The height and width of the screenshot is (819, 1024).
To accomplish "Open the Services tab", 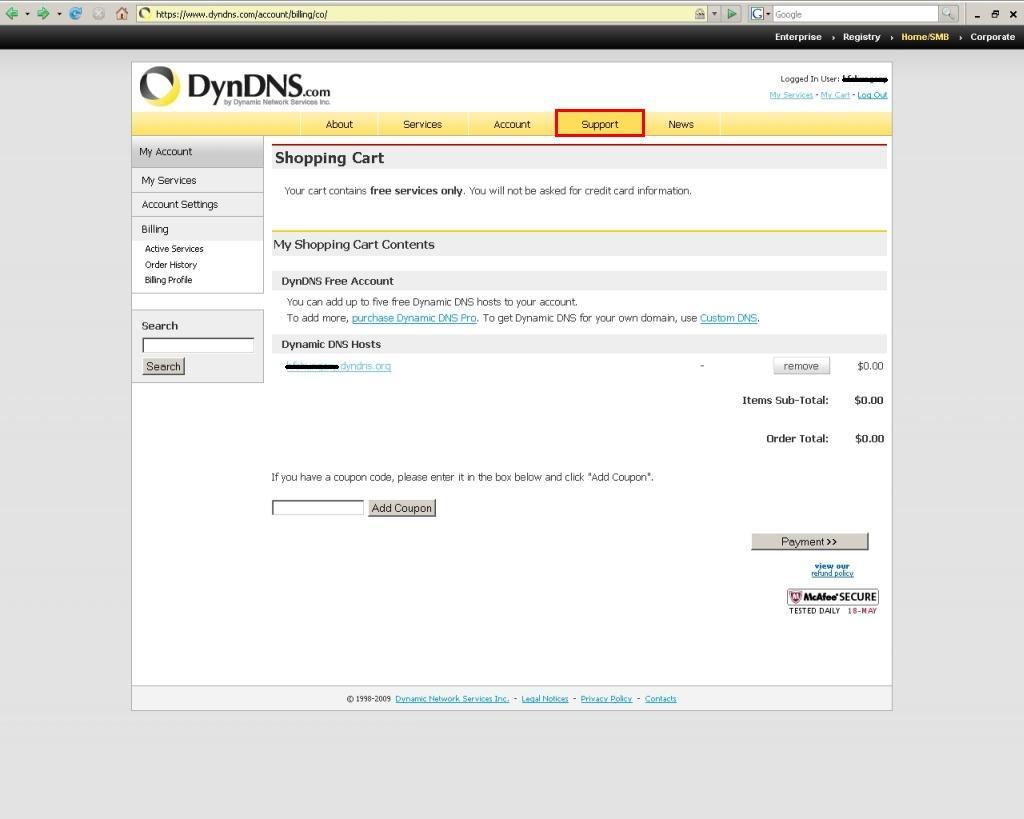I will 423,124.
